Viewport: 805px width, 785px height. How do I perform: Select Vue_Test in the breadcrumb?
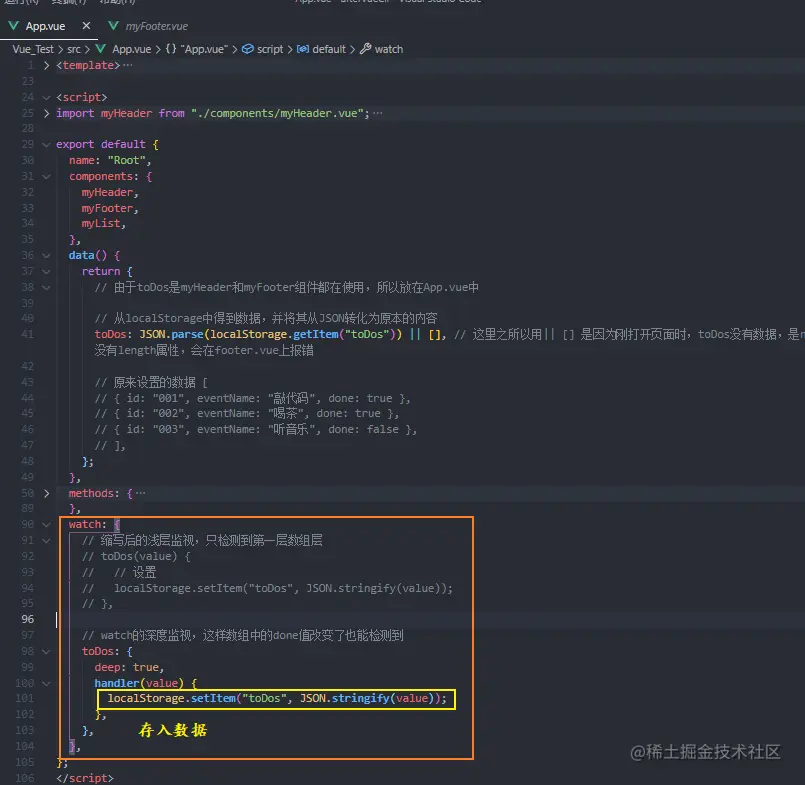tap(33, 49)
